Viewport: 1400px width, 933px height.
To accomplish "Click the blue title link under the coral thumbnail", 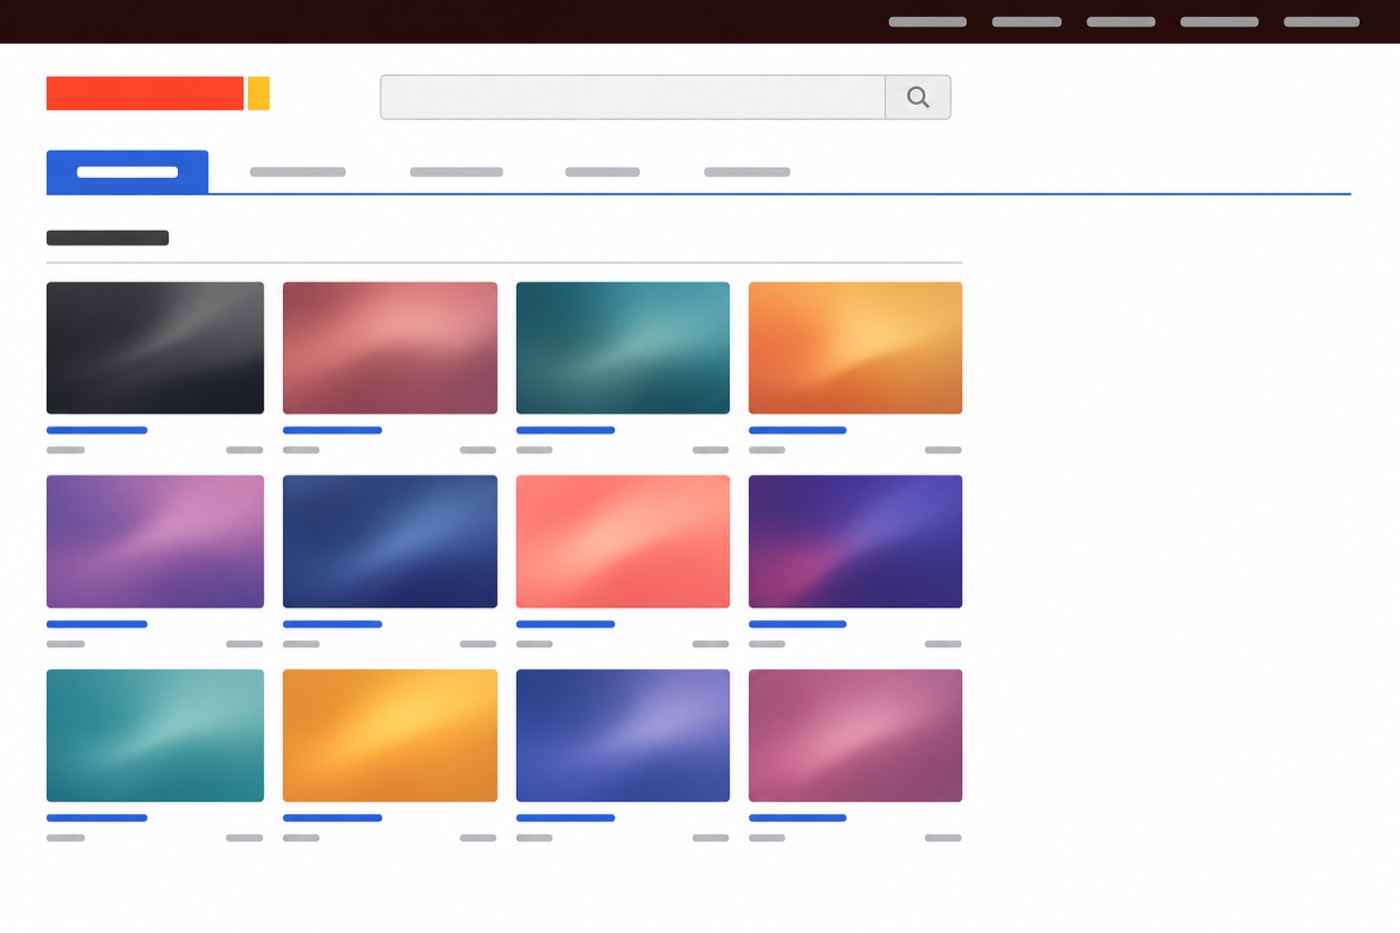I will click(x=565, y=624).
